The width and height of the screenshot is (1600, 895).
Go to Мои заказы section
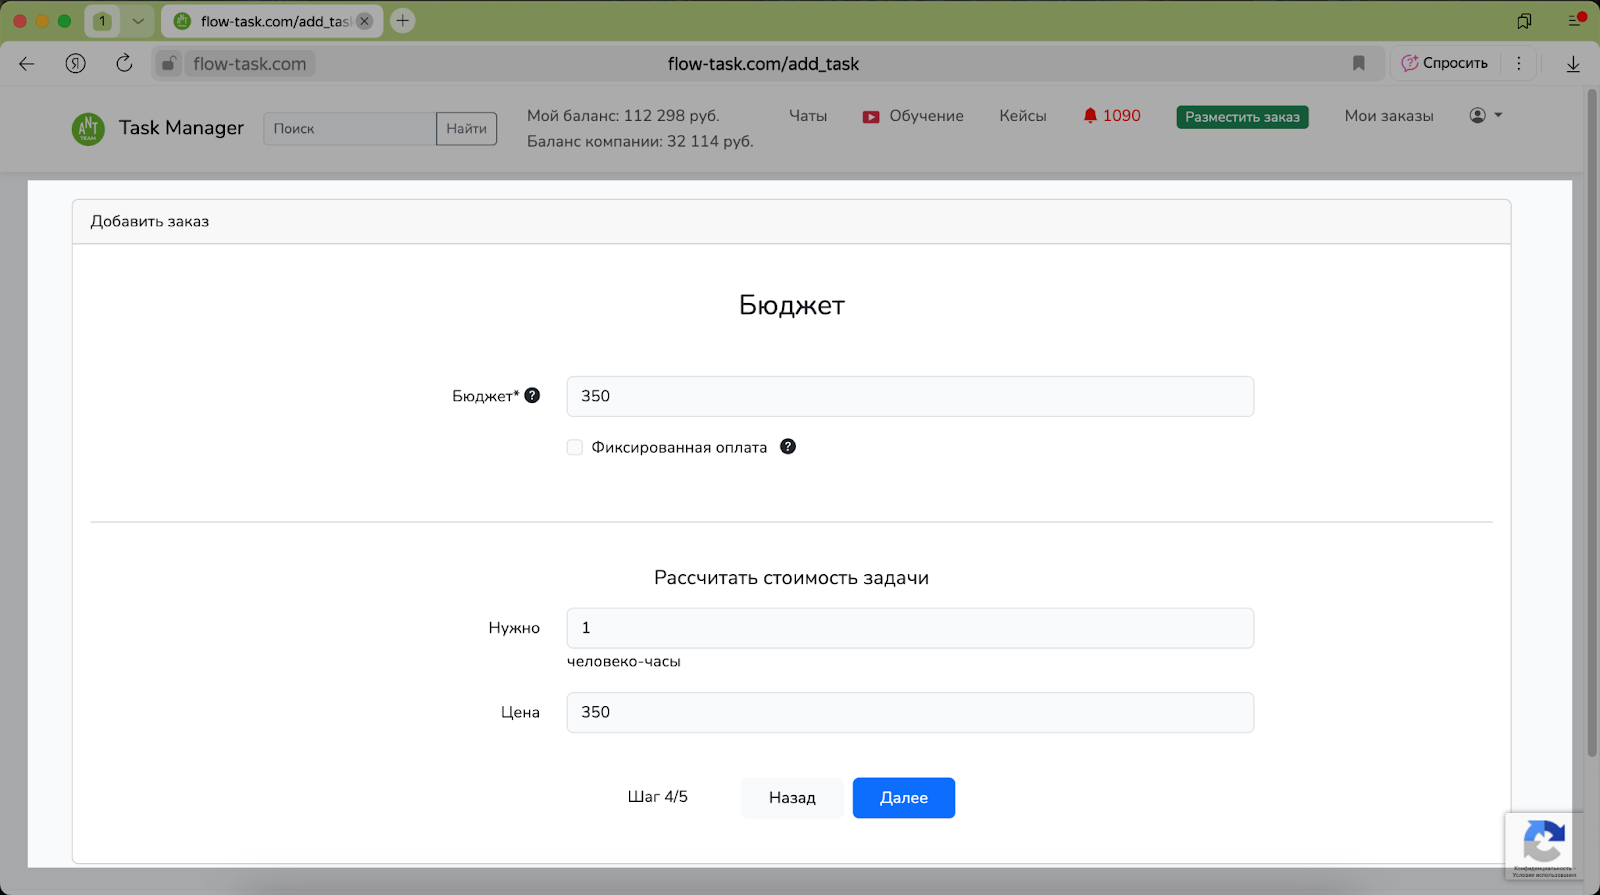click(1388, 116)
